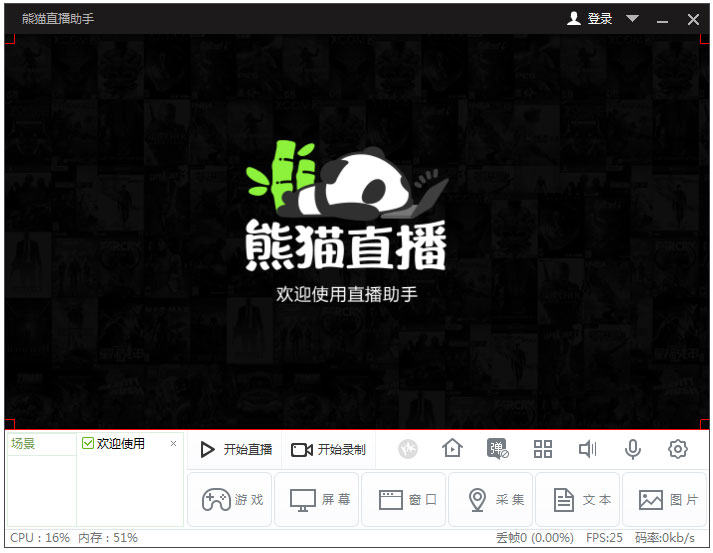Image resolution: width=713 pixels, height=553 pixels.
Task: Click the 码率:0kb/s status text
Action: [x=665, y=538]
